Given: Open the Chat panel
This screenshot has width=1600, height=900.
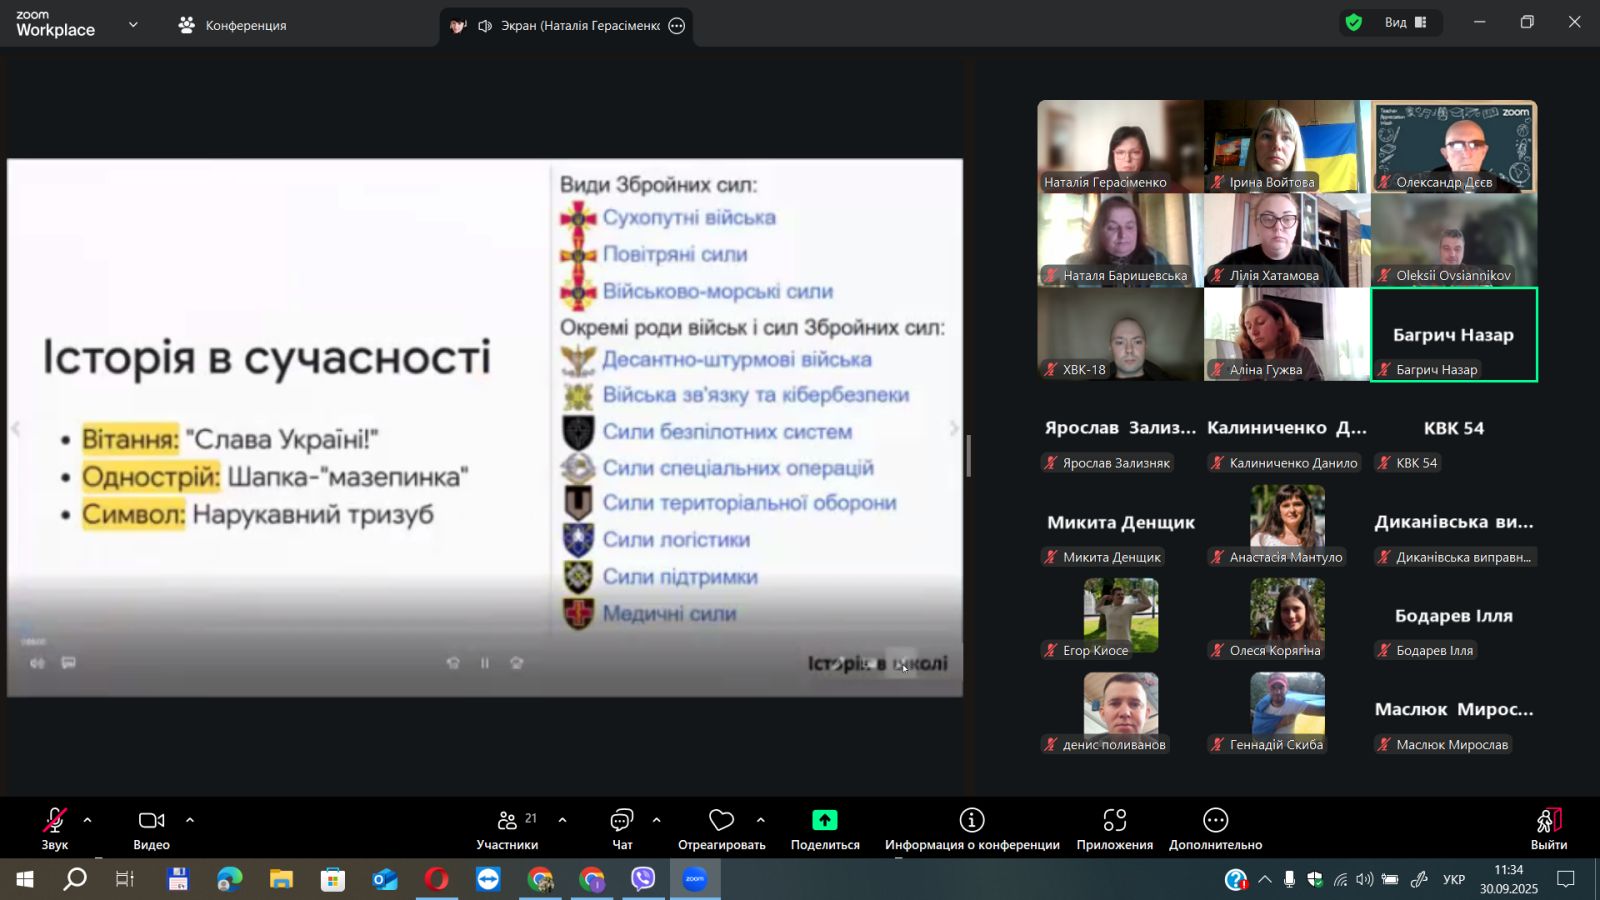Looking at the screenshot, I should (x=622, y=821).
